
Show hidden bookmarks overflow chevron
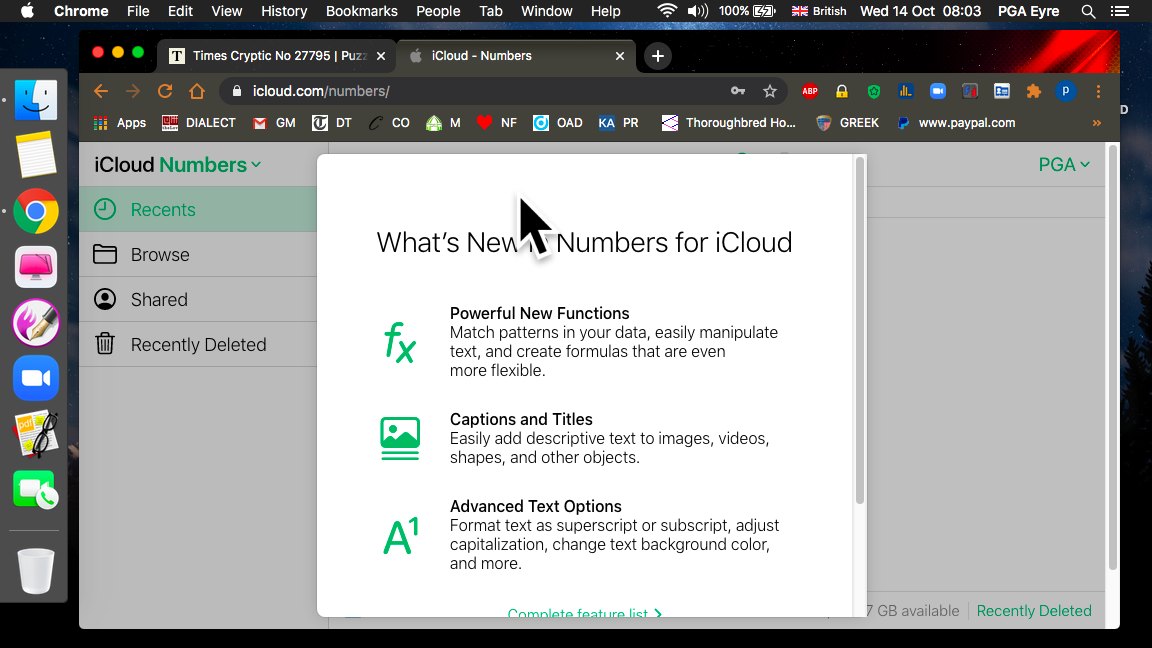point(1096,123)
